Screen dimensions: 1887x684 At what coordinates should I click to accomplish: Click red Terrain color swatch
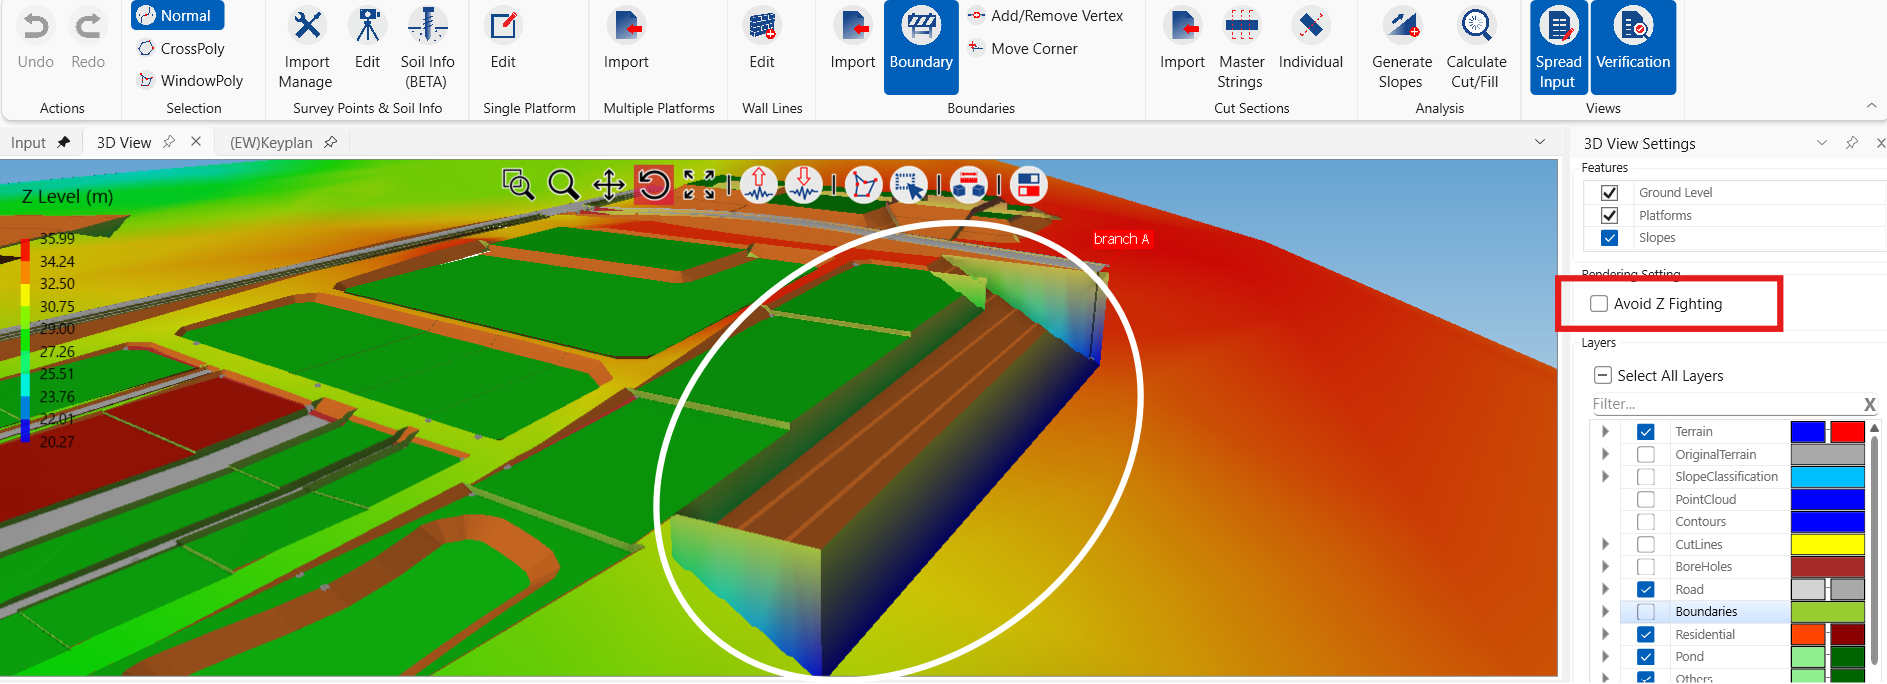coord(1846,432)
